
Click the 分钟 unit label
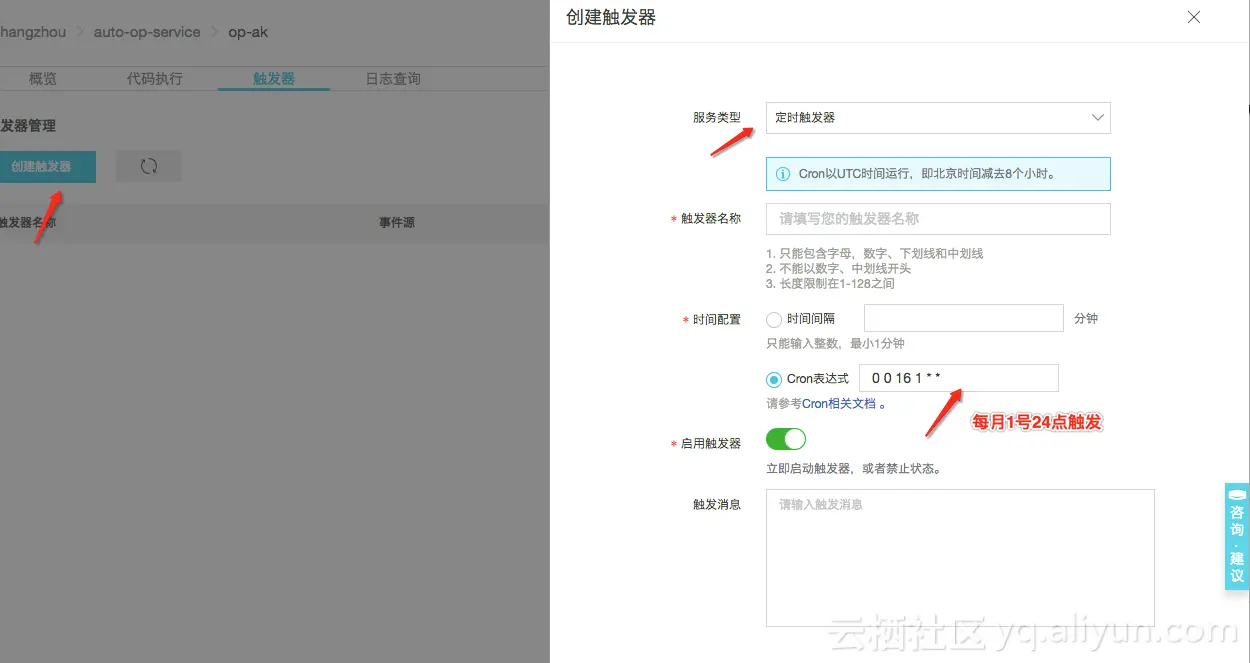(x=1086, y=318)
